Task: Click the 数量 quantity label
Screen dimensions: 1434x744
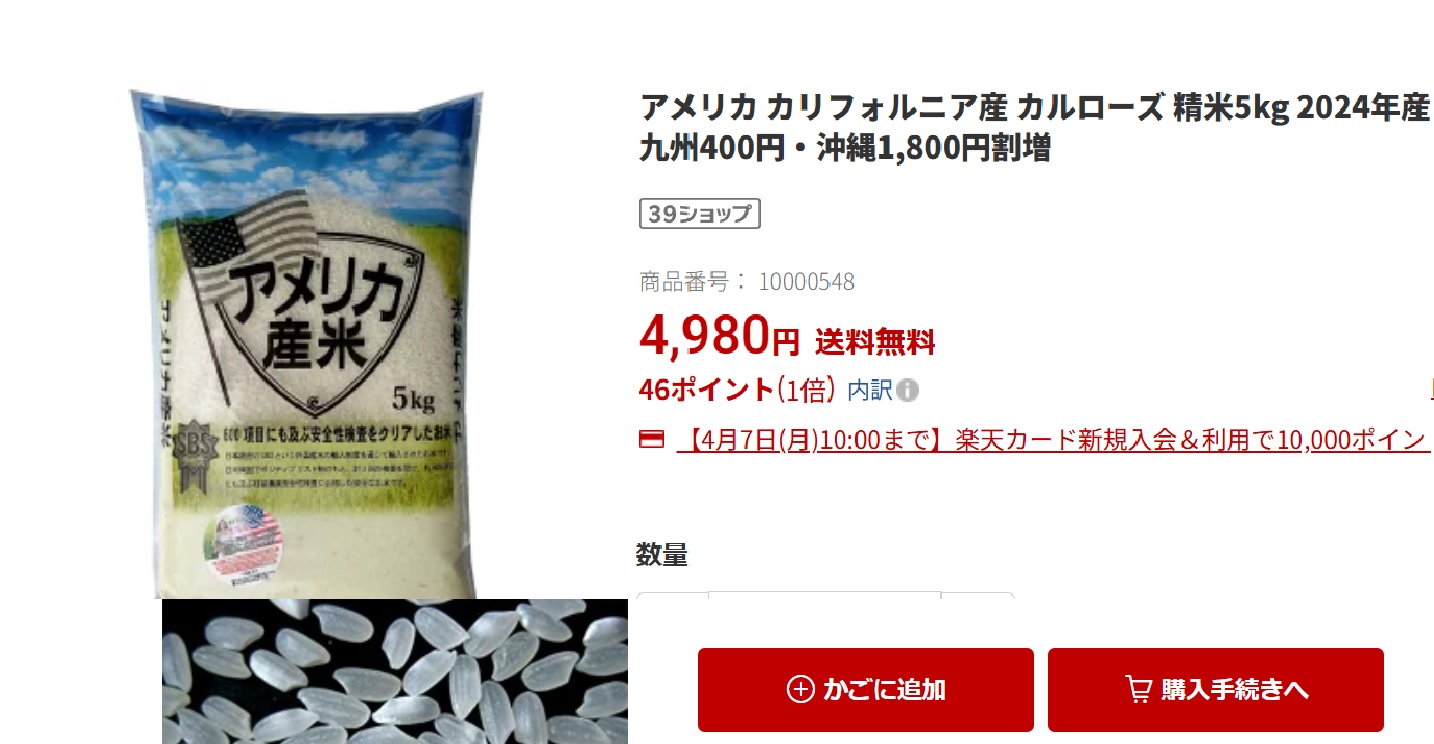Action: [662, 554]
